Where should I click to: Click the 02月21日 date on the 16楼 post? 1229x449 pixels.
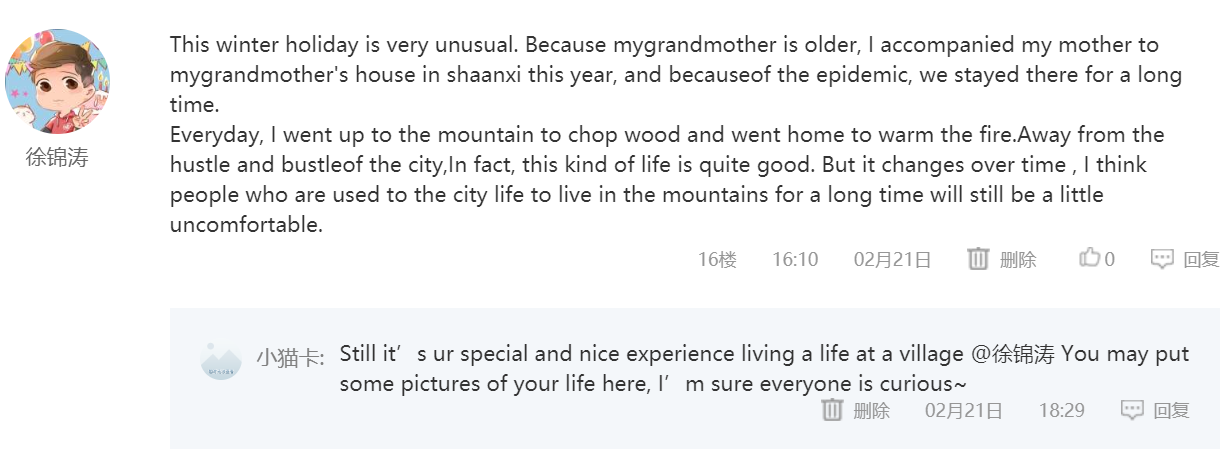tap(892, 259)
